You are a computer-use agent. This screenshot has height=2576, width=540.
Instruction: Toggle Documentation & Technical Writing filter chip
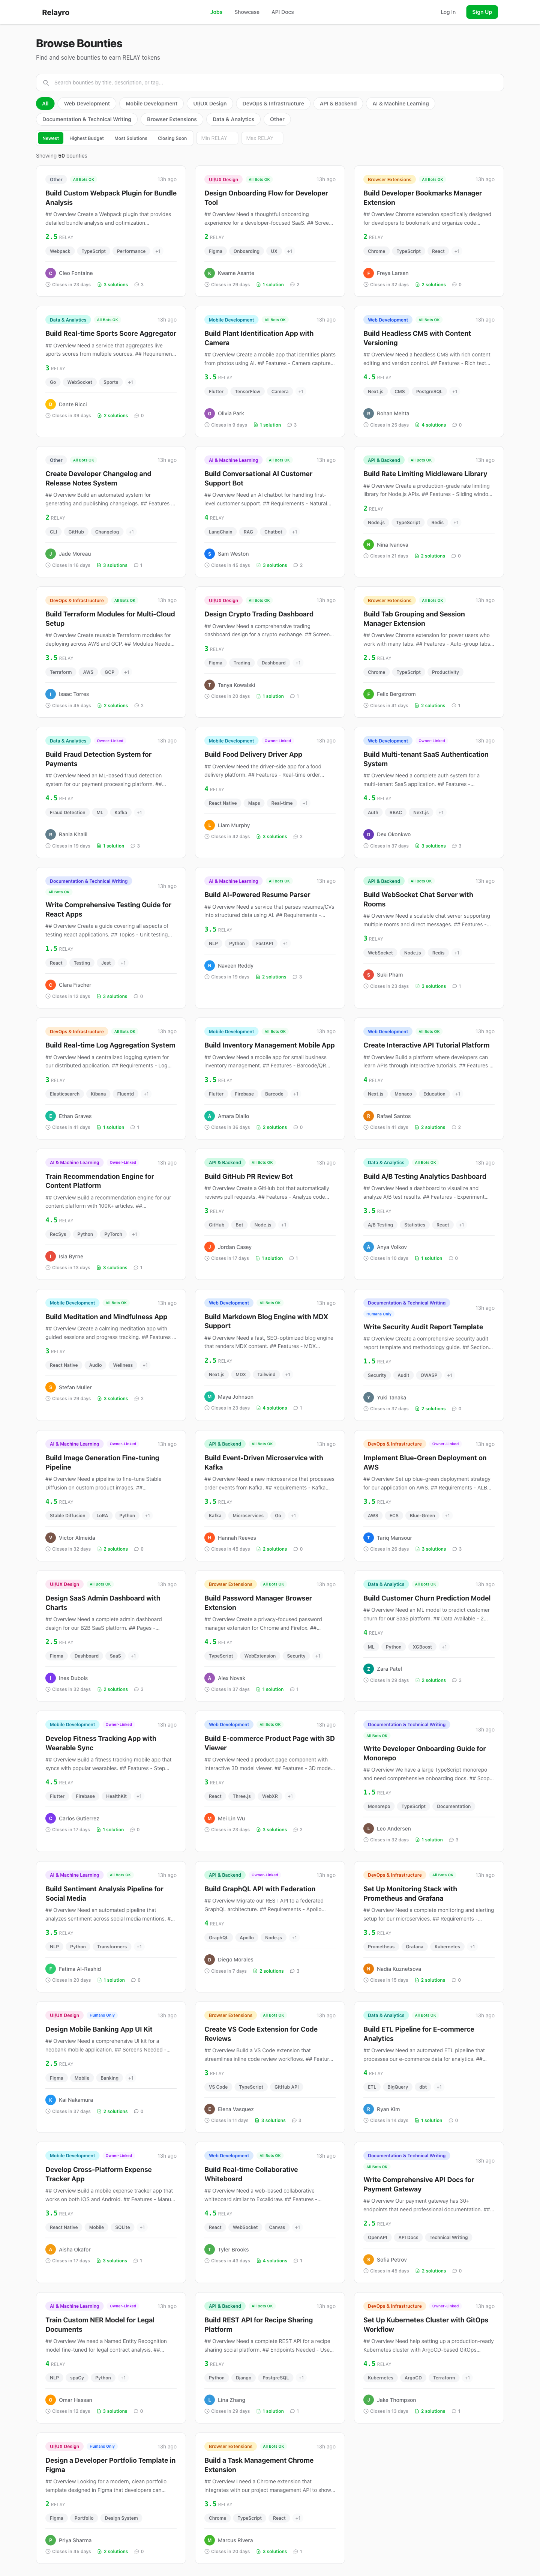pos(87,119)
